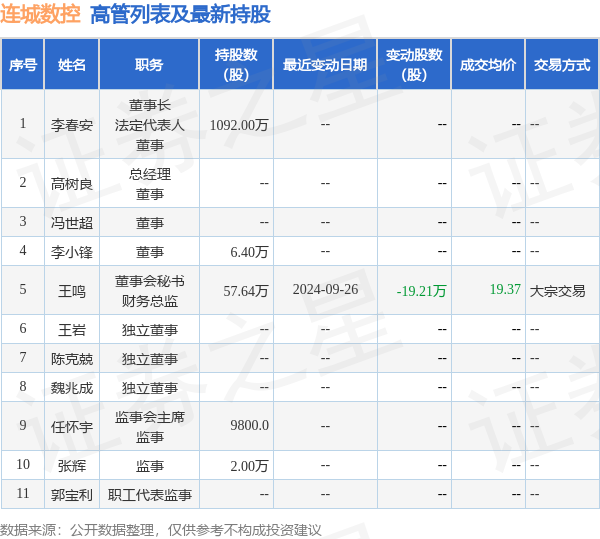Click the 姓名 column header
This screenshot has height=539, width=600.
click(72, 65)
